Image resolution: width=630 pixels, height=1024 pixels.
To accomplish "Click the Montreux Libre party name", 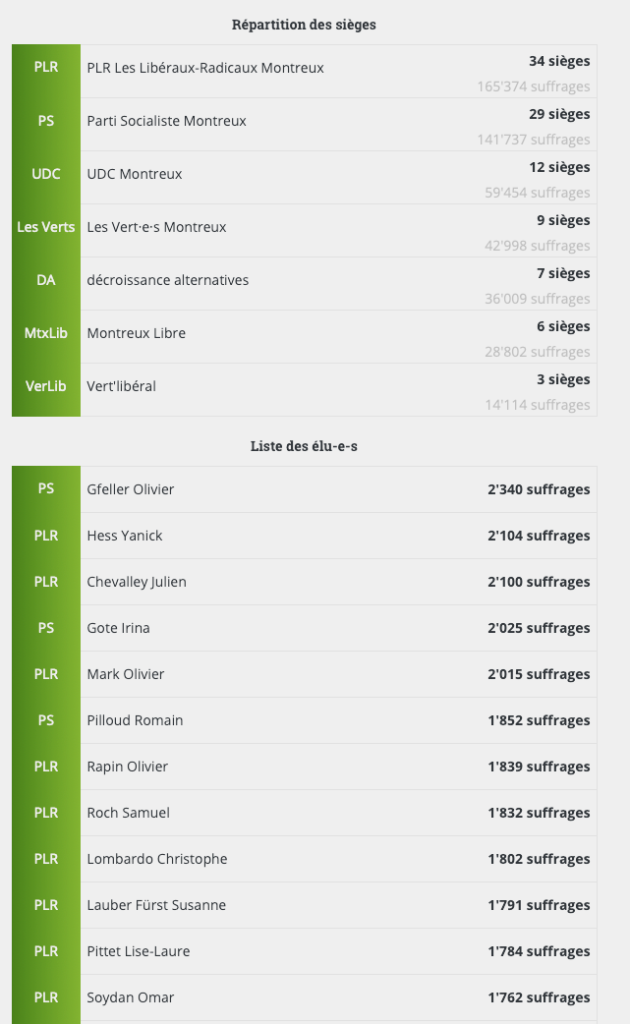I will 136,333.
